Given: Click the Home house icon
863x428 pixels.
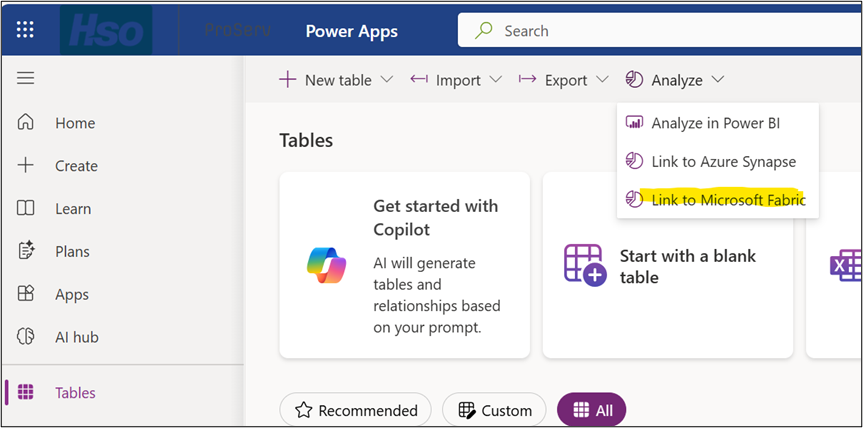Looking at the screenshot, I should point(26,123).
